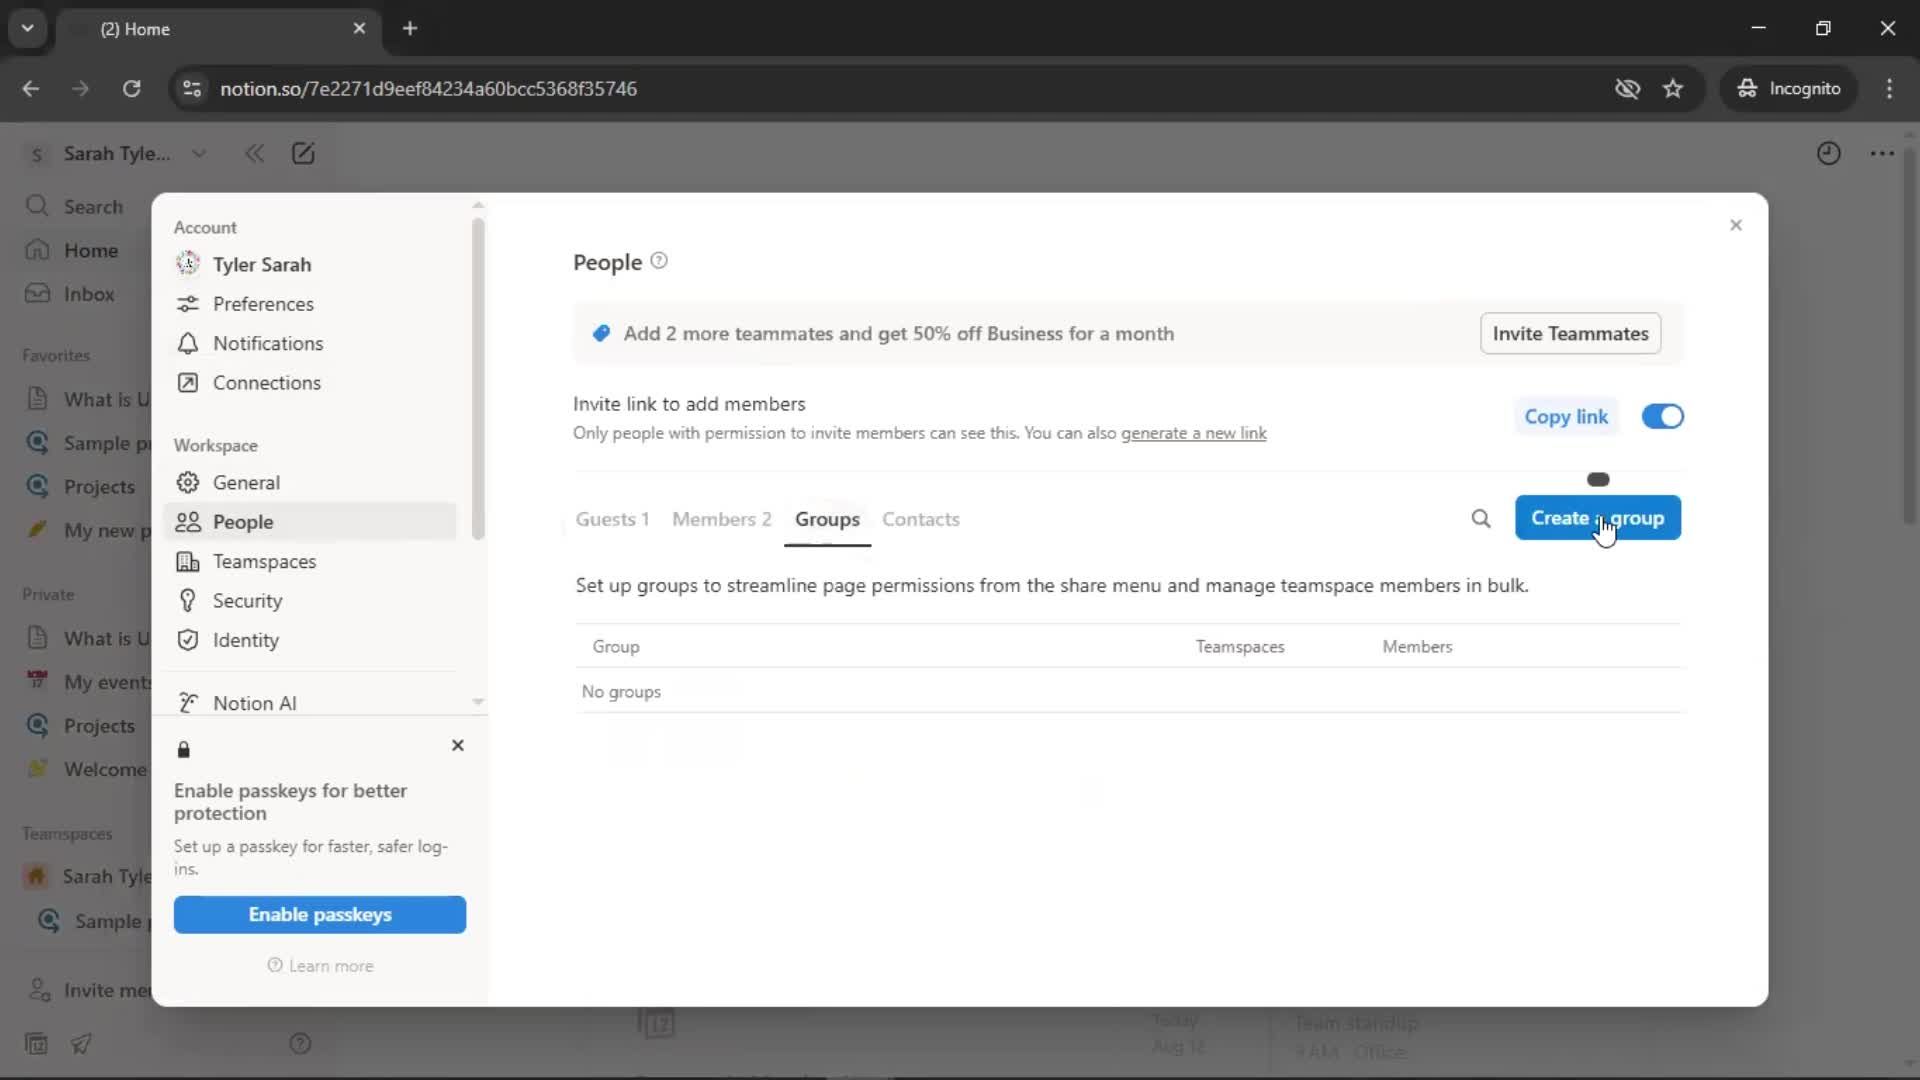Click the Identity shield icon

click(x=187, y=641)
